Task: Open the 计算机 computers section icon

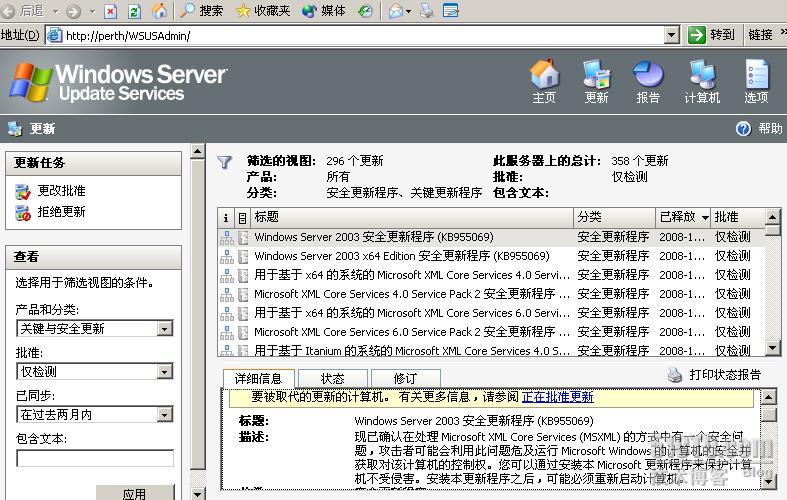Action: tap(702, 82)
